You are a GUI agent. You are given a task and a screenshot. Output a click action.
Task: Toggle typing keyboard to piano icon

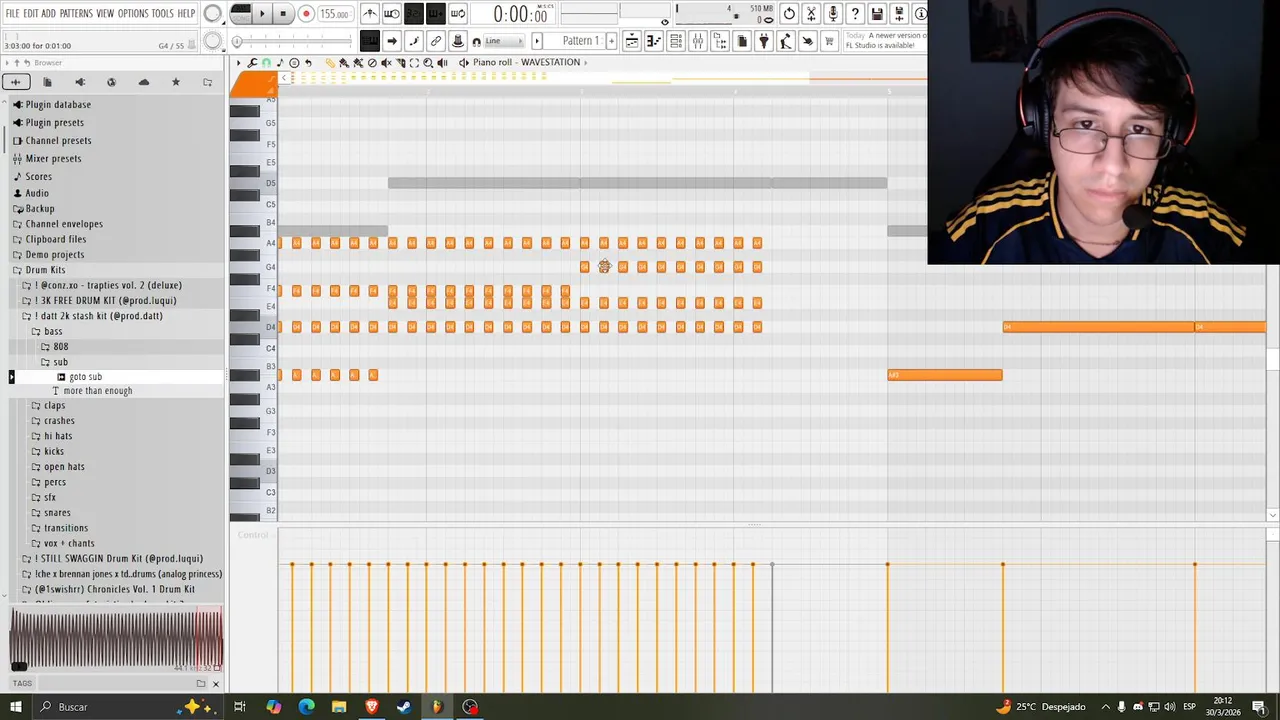tap(370, 41)
